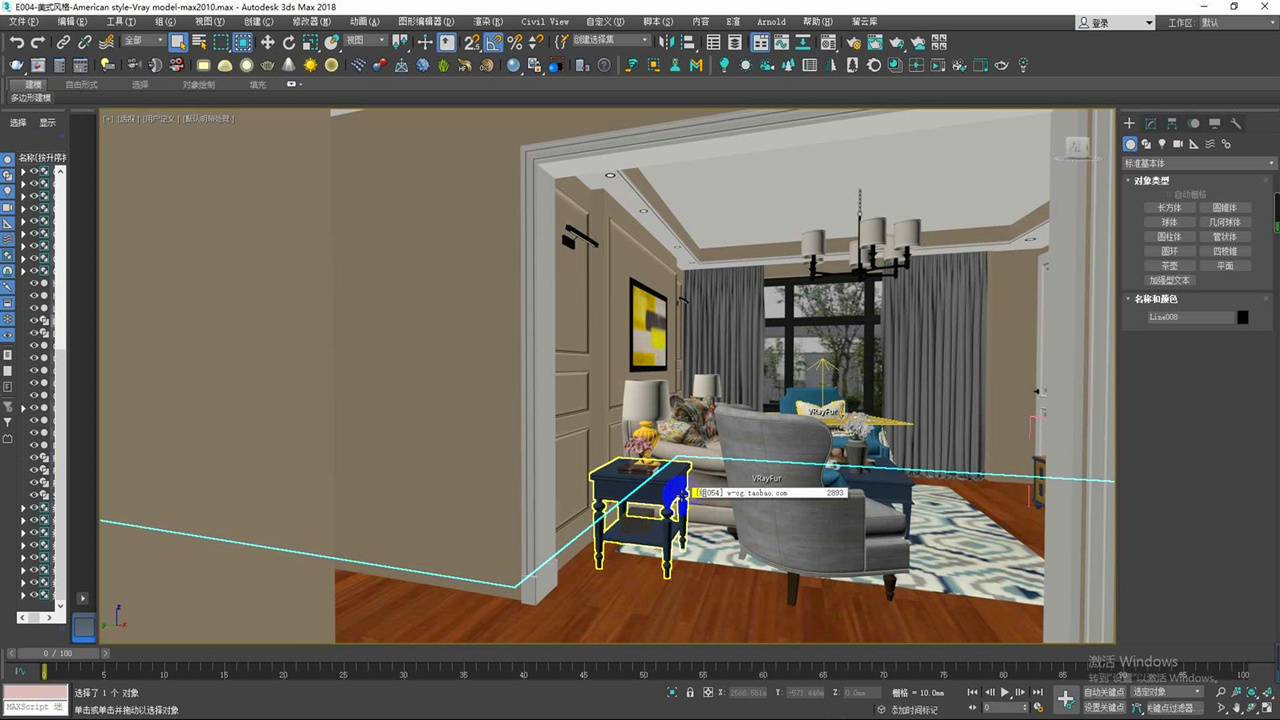Switch to the Lights creation category
The height and width of the screenshot is (720, 1280).
pyautogui.click(x=1162, y=144)
